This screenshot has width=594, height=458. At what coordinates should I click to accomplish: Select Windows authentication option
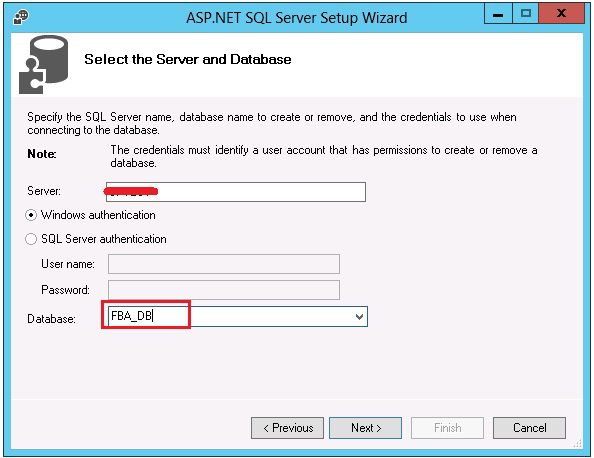click(31, 216)
